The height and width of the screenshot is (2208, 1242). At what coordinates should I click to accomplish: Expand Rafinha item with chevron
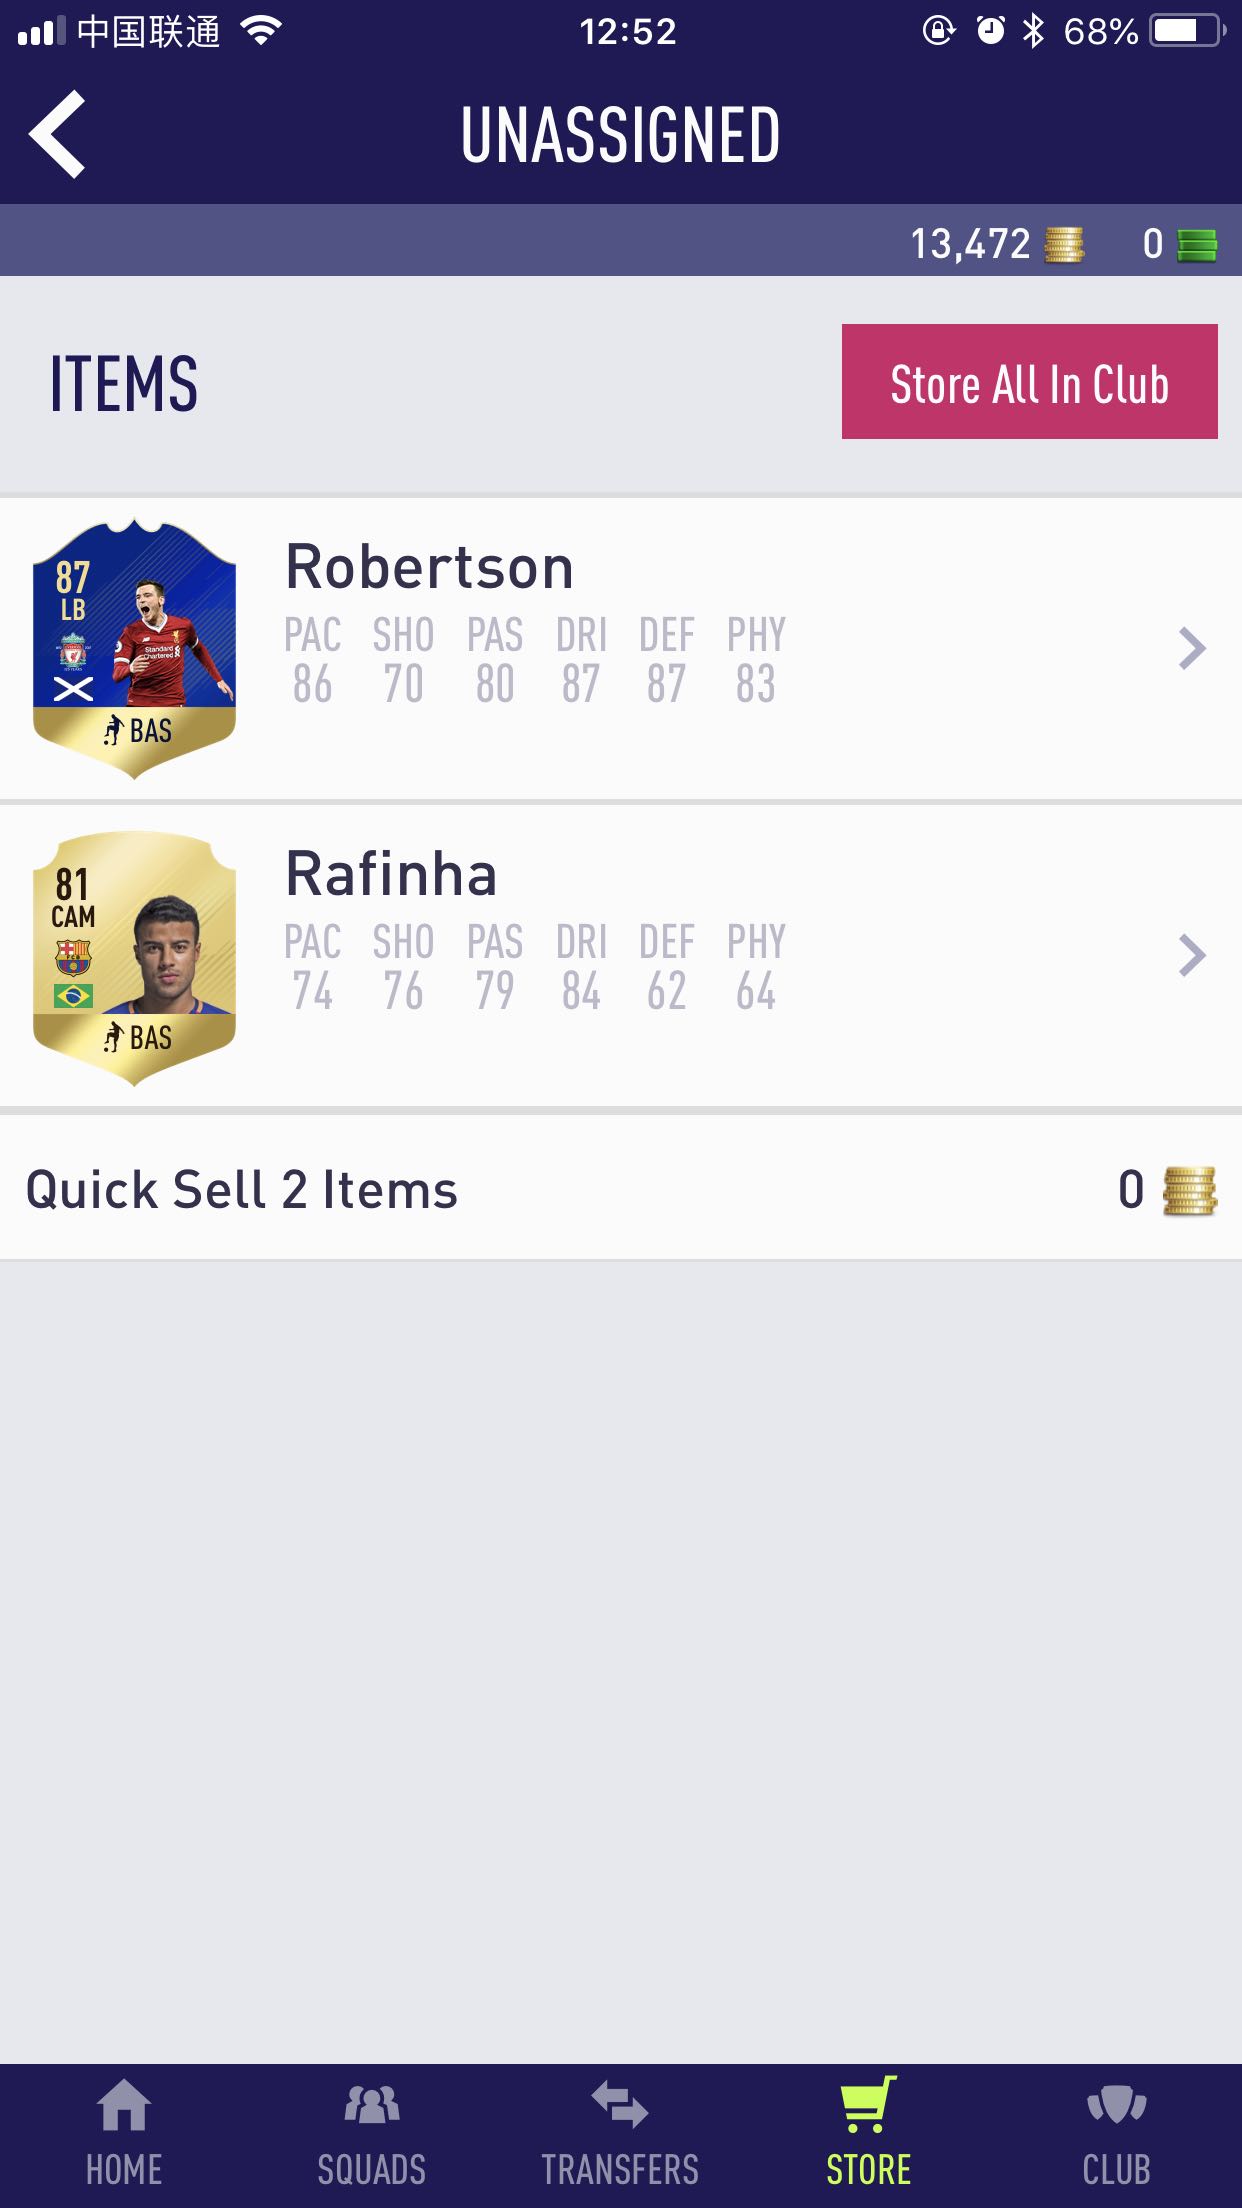[x=1191, y=955]
